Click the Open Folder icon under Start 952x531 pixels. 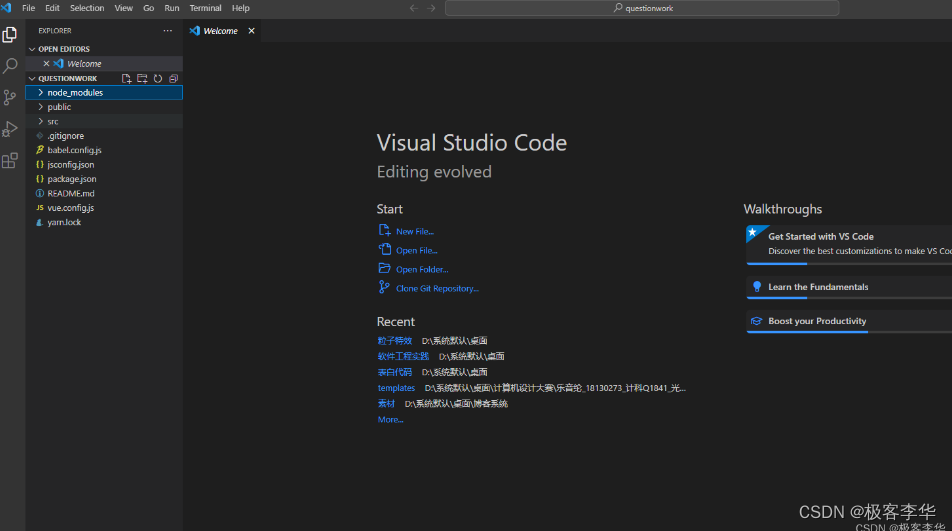pyautogui.click(x=384, y=268)
